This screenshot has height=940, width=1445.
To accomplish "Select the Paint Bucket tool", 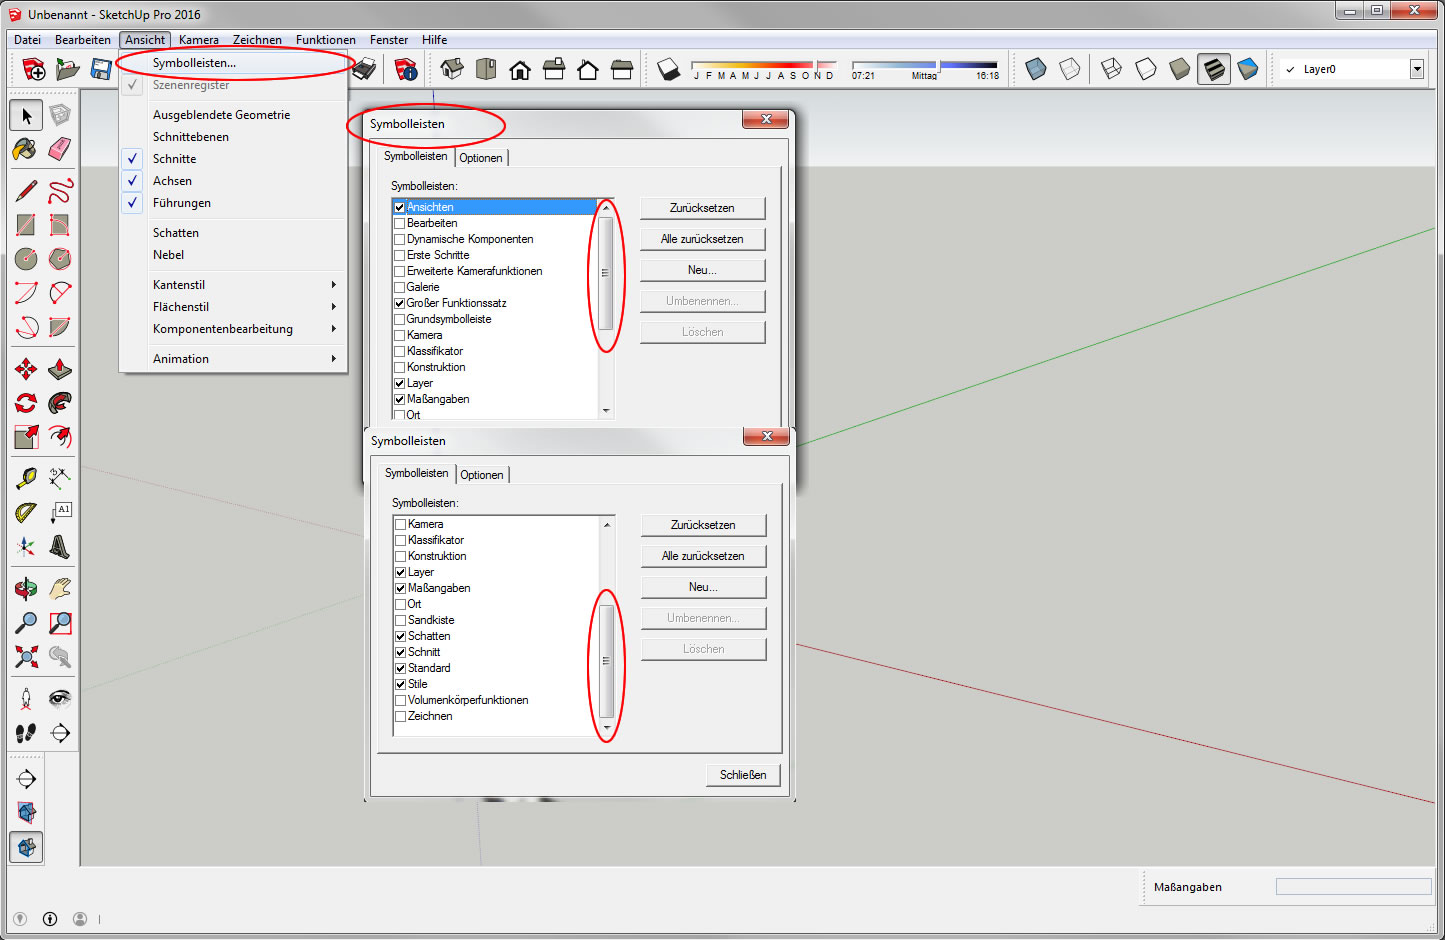I will tap(26, 150).
